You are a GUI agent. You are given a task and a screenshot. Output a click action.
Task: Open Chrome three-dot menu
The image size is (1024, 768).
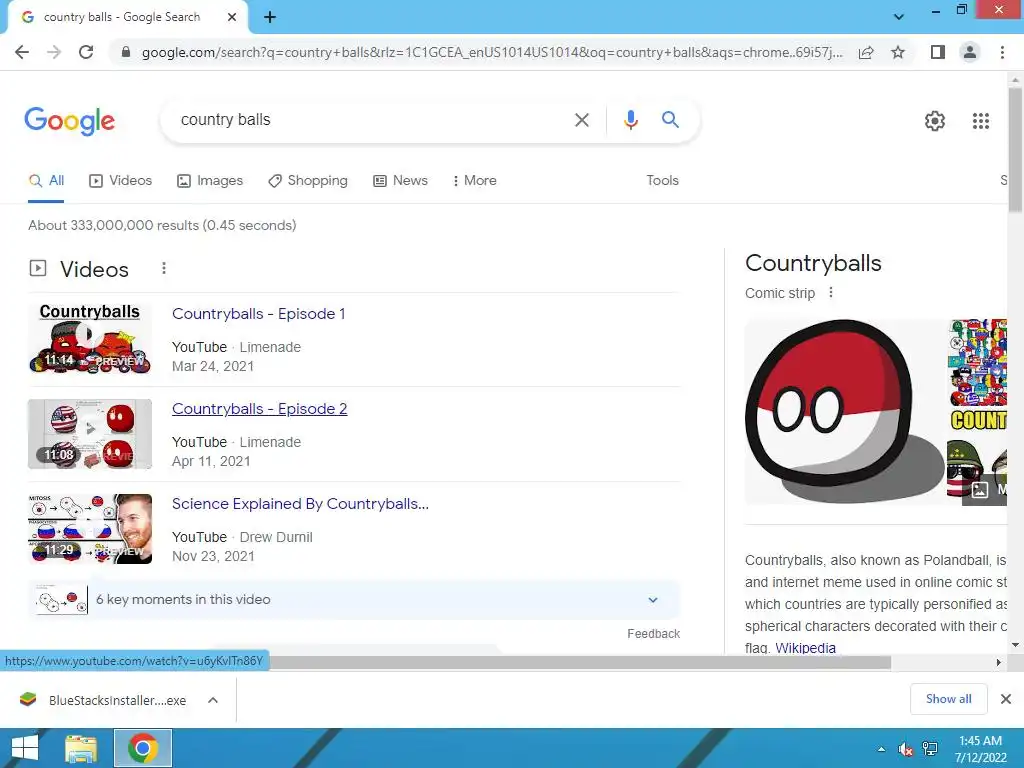tap(1002, 52)
